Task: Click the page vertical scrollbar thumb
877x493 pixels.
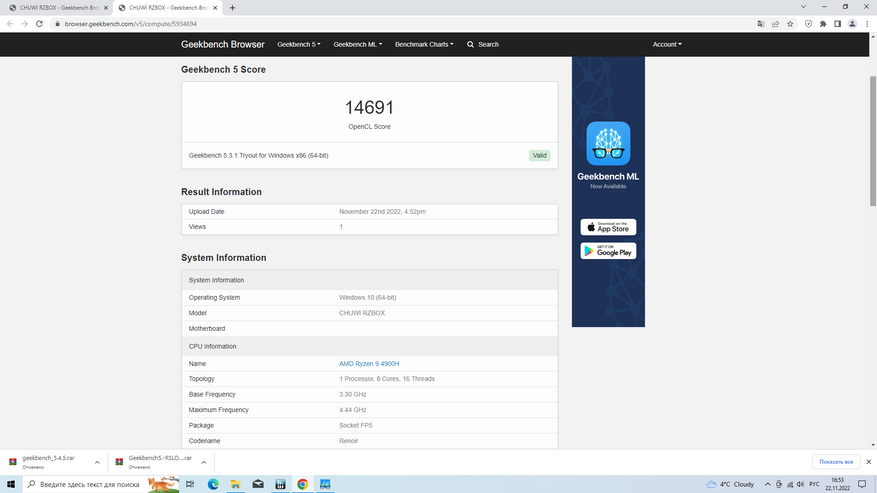Action: pos(873,141)
